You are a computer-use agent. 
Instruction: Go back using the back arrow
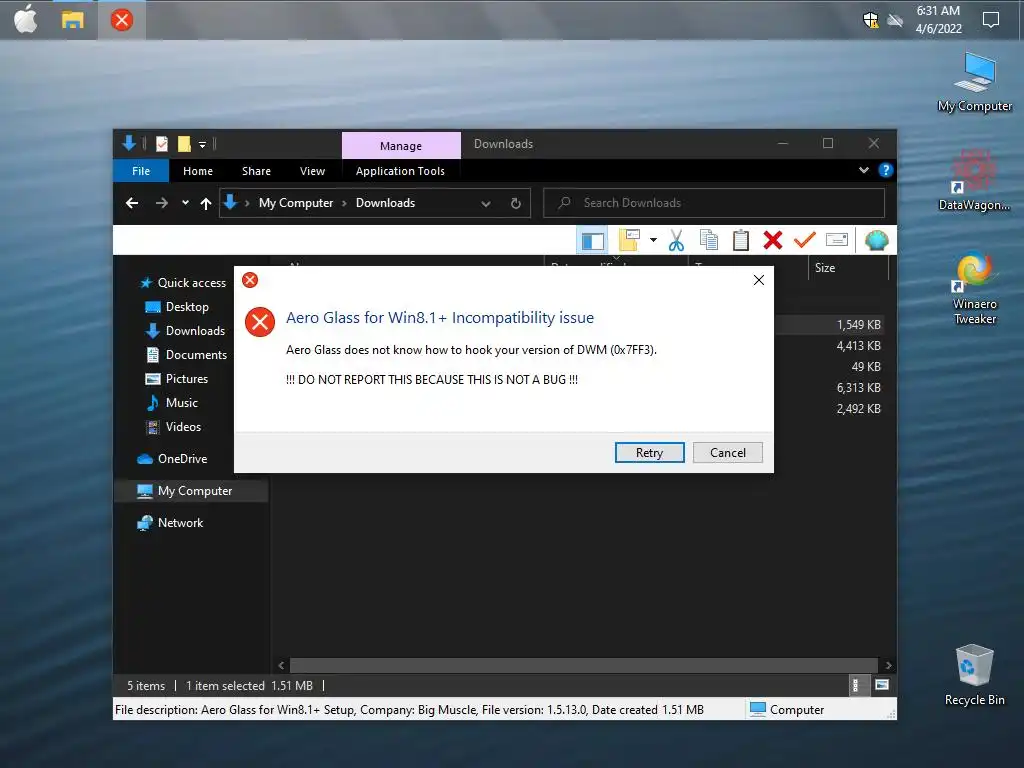(132, 203)
